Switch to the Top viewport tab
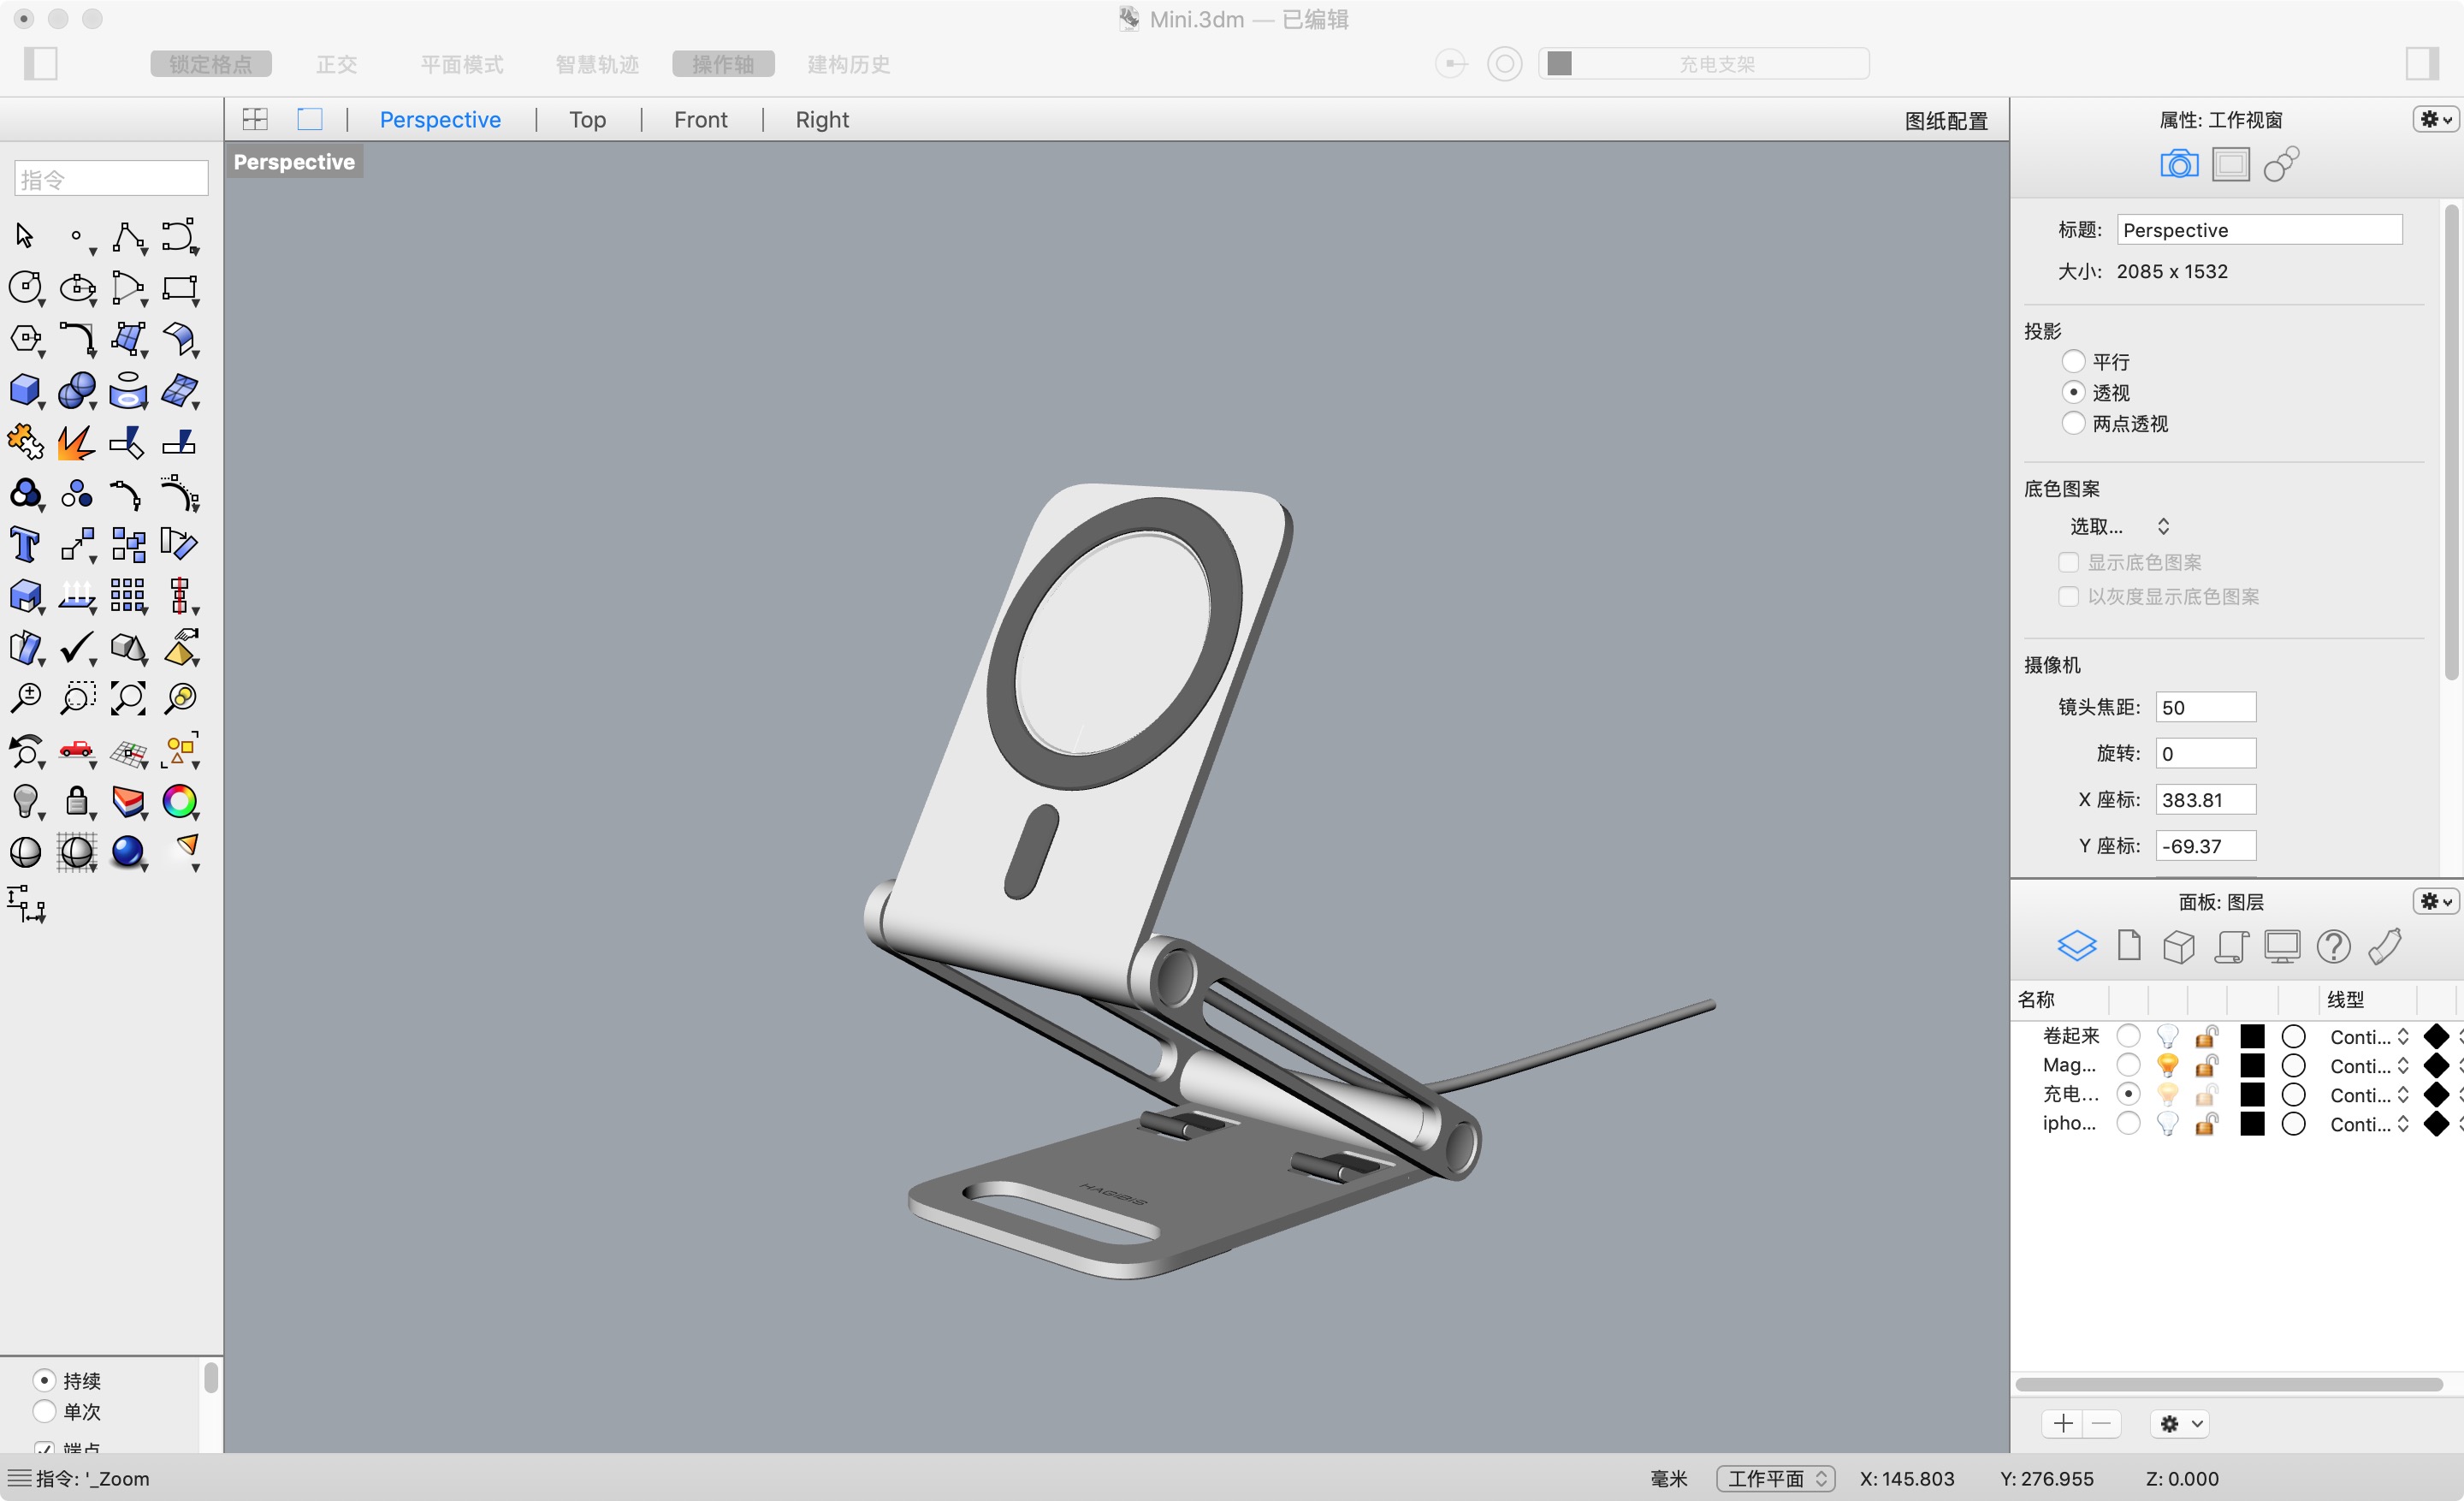Viewport: 2464px width, 1501px height. (x=587, y=119)
